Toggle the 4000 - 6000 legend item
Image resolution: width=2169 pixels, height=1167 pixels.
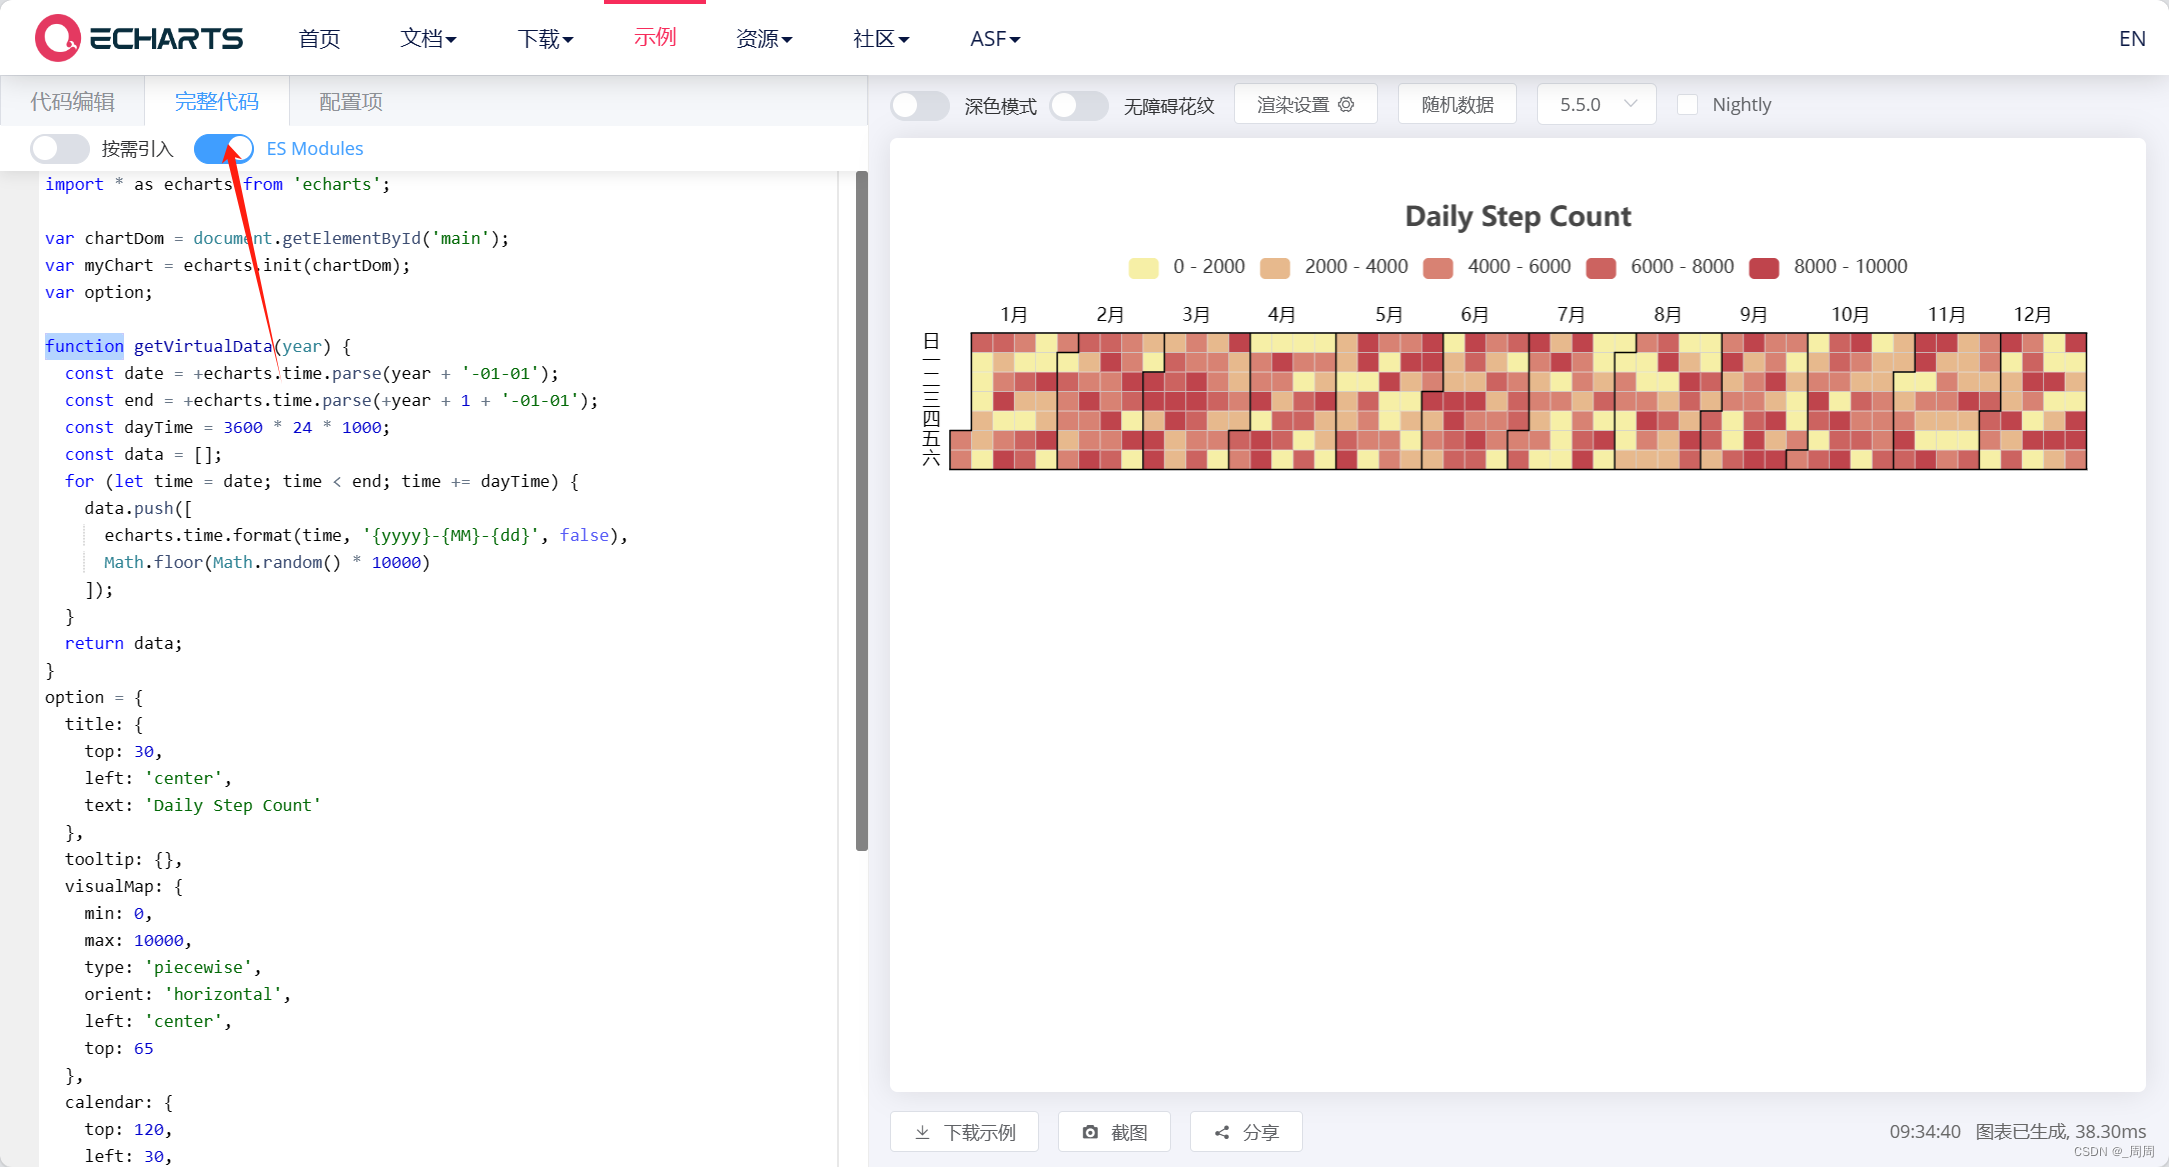tap(1438, 267)
